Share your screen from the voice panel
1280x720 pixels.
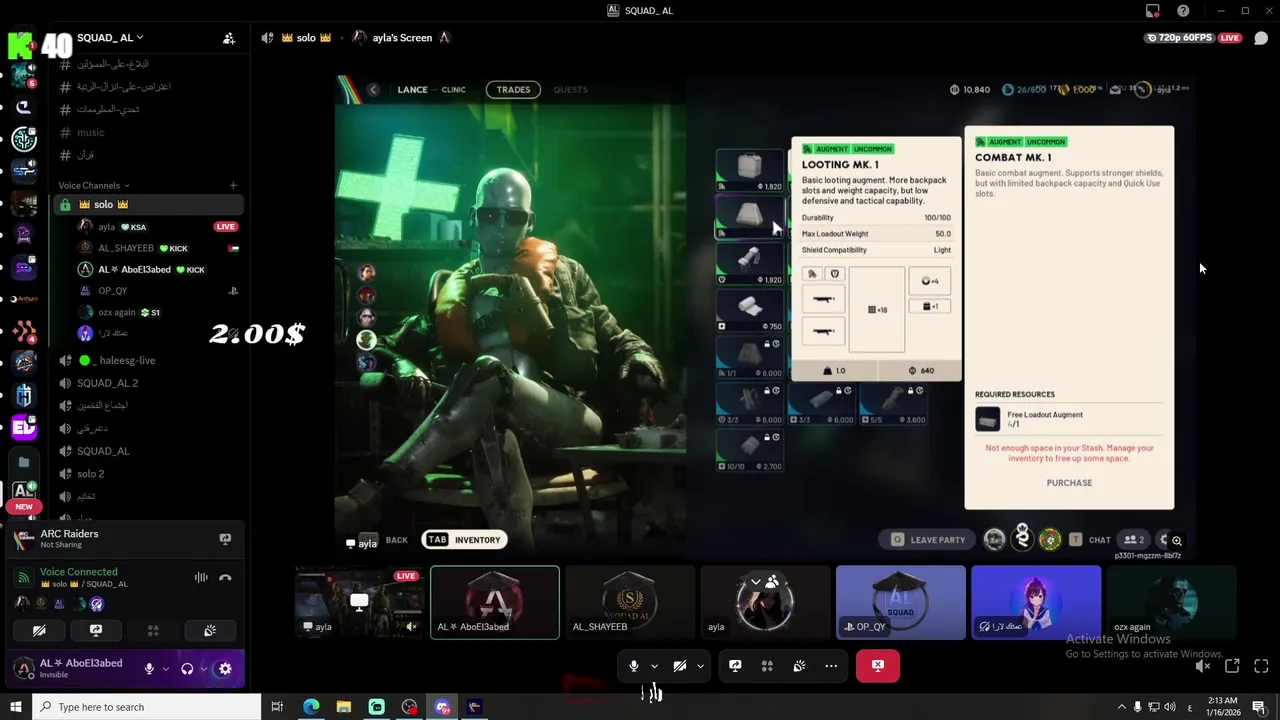96,631
